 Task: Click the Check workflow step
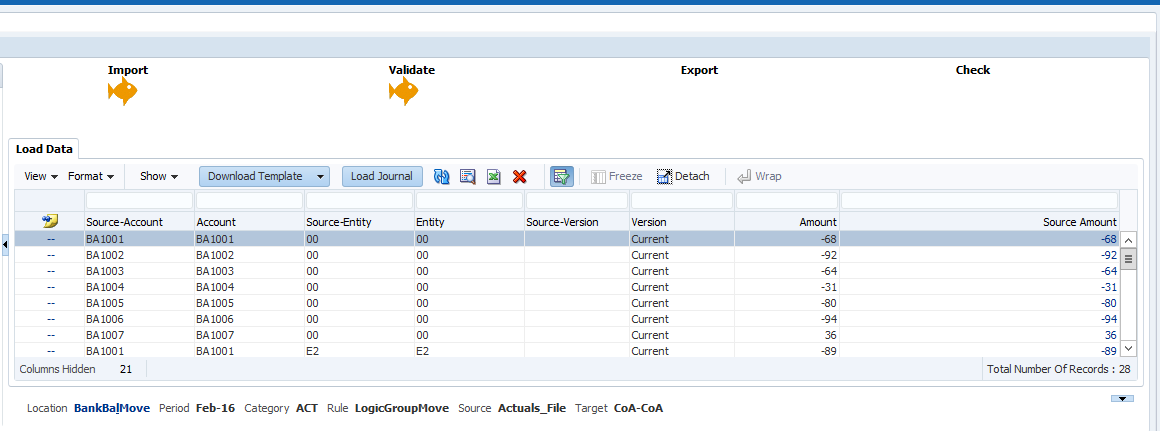(x=973, y=70)
